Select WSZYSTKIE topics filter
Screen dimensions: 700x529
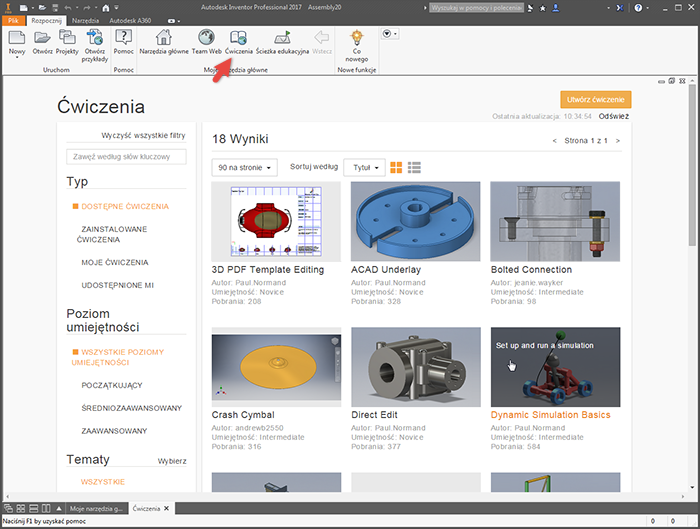(x=103, y=482)
